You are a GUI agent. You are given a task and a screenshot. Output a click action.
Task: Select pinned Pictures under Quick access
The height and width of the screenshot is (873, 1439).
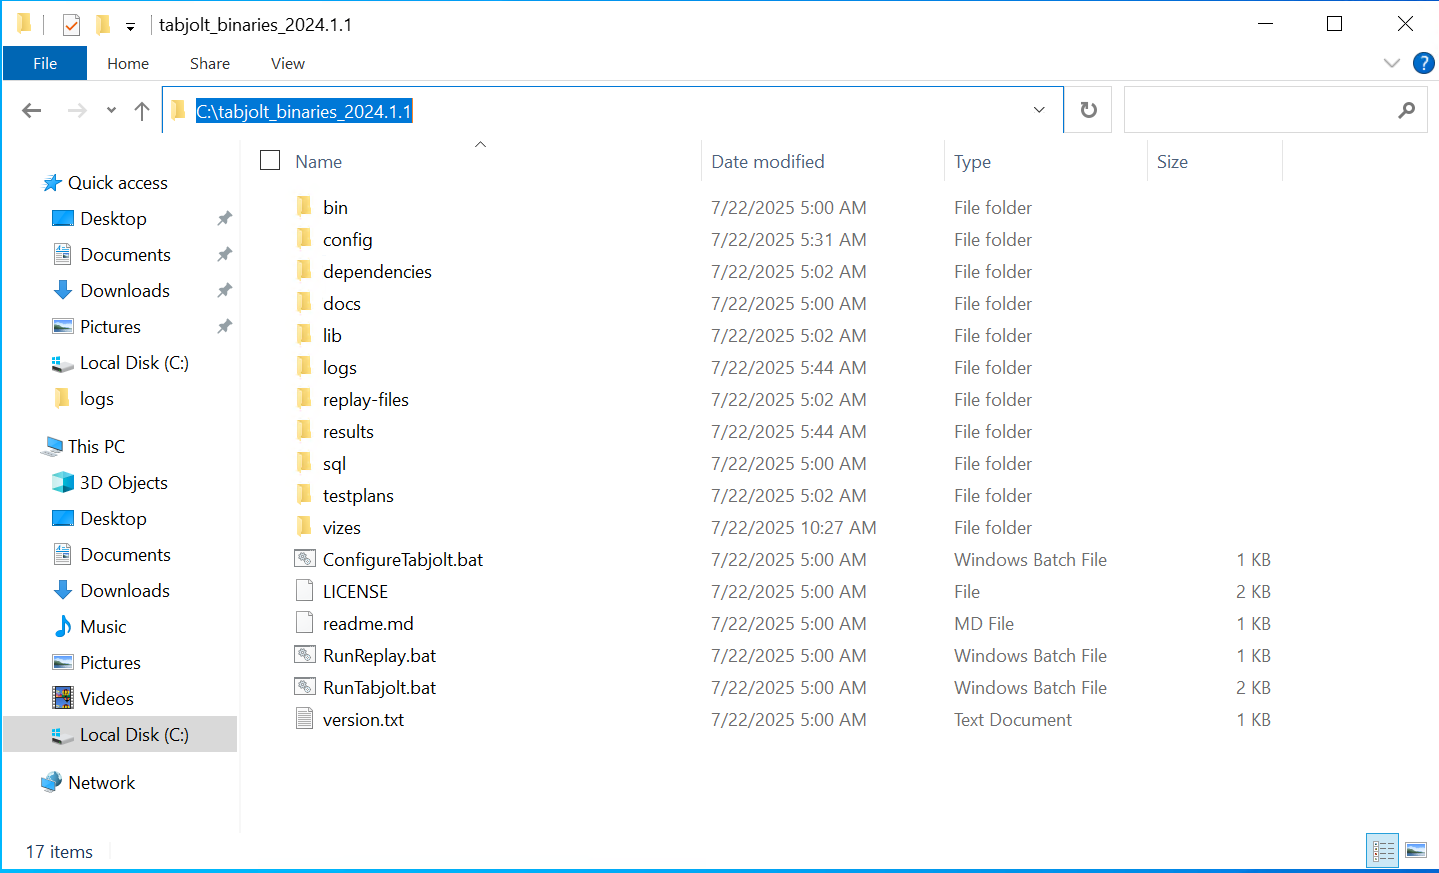tap(110, 327)
